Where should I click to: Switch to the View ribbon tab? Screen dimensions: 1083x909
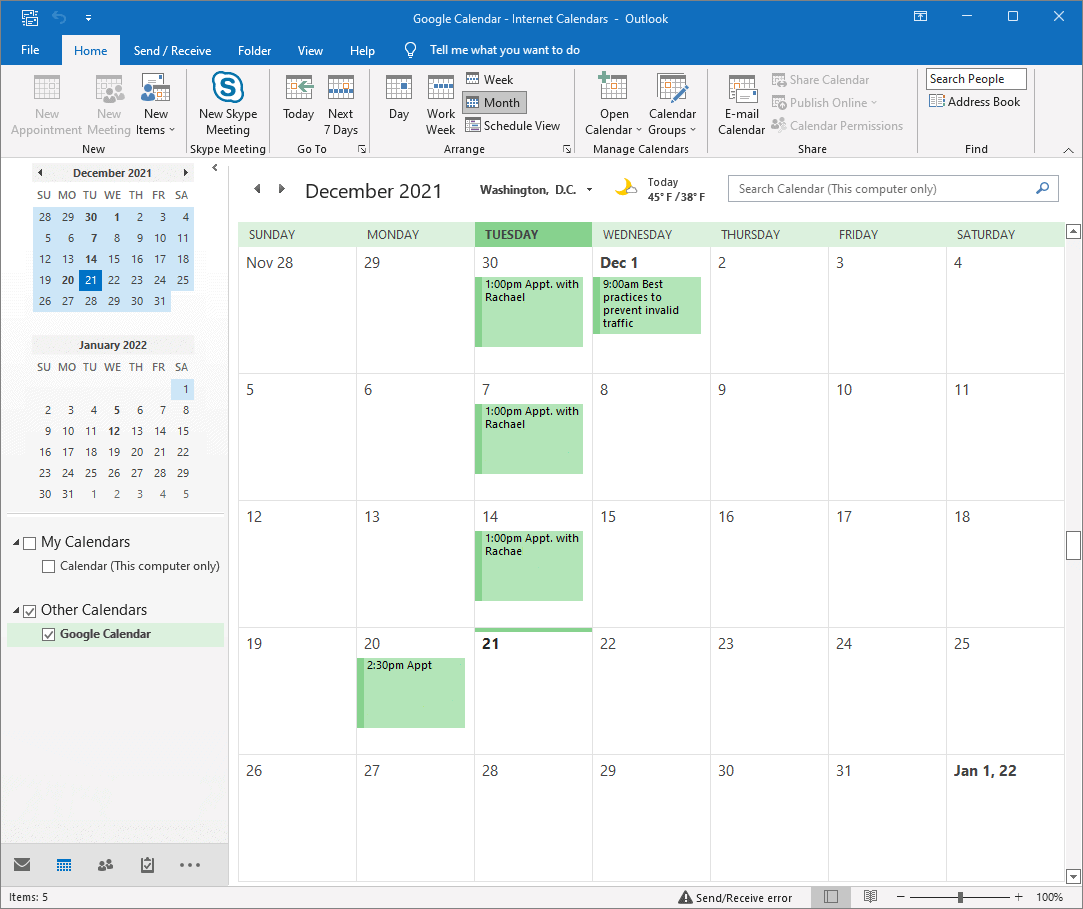[310, 50]
